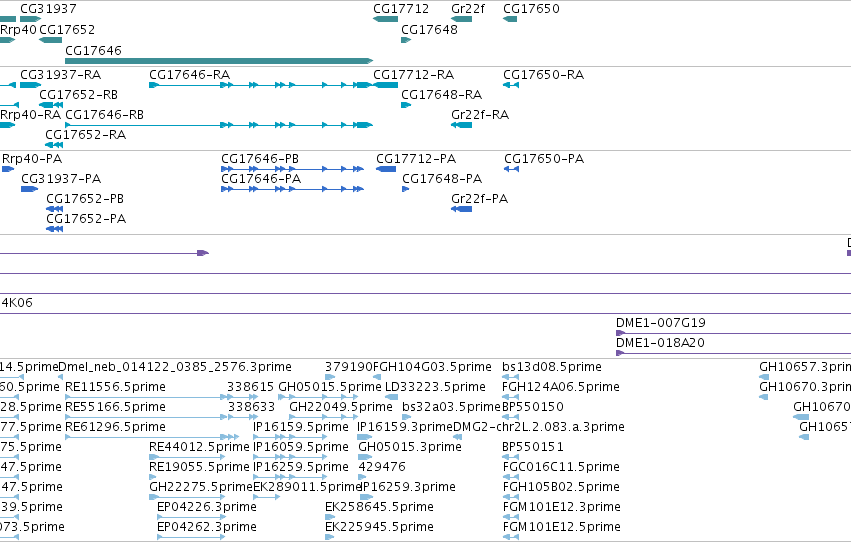Select EST EK225945.5prime
This screenshot has height=542, width=851.
pyautogui.click(x=329, y=537)
